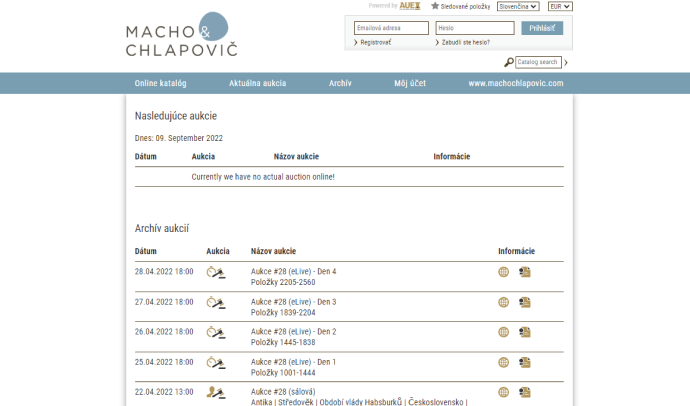The height and width of the screenshot is (406, 690).
Task: Click the Macho & Chlapovič logo
Action: pyautogui.click(x=182, y=35)
